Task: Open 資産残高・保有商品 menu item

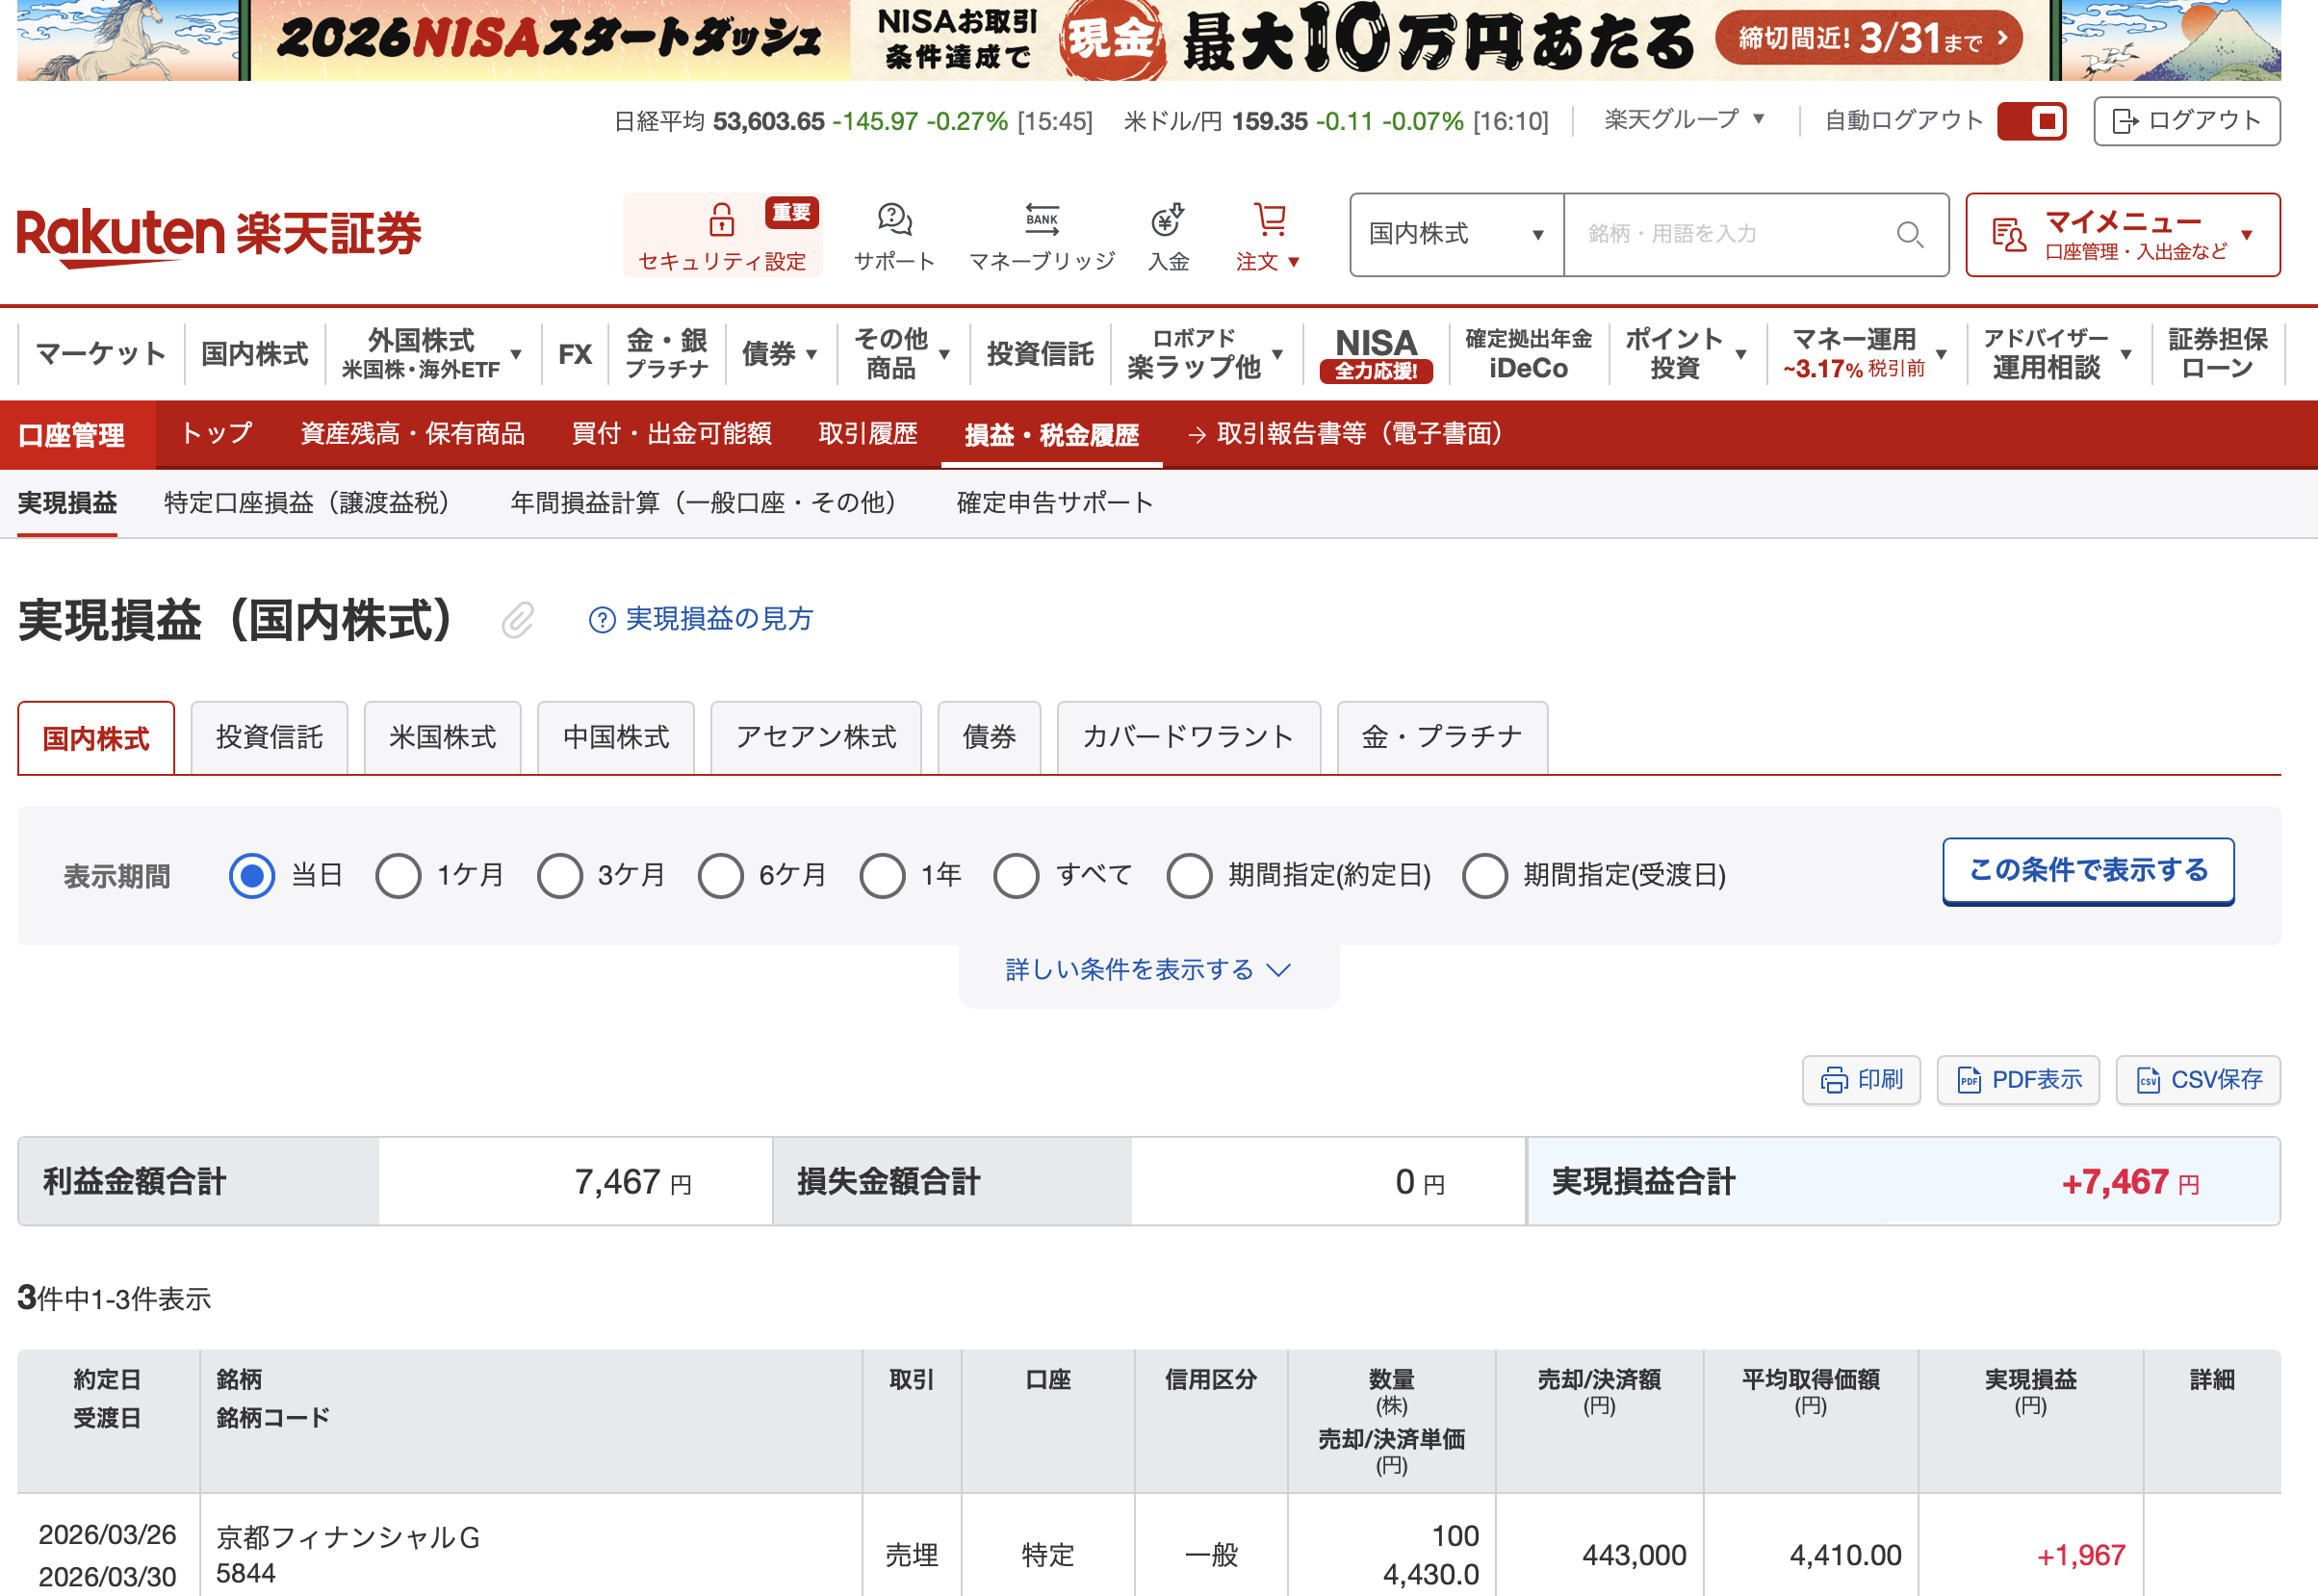Action: pos(412,434)
